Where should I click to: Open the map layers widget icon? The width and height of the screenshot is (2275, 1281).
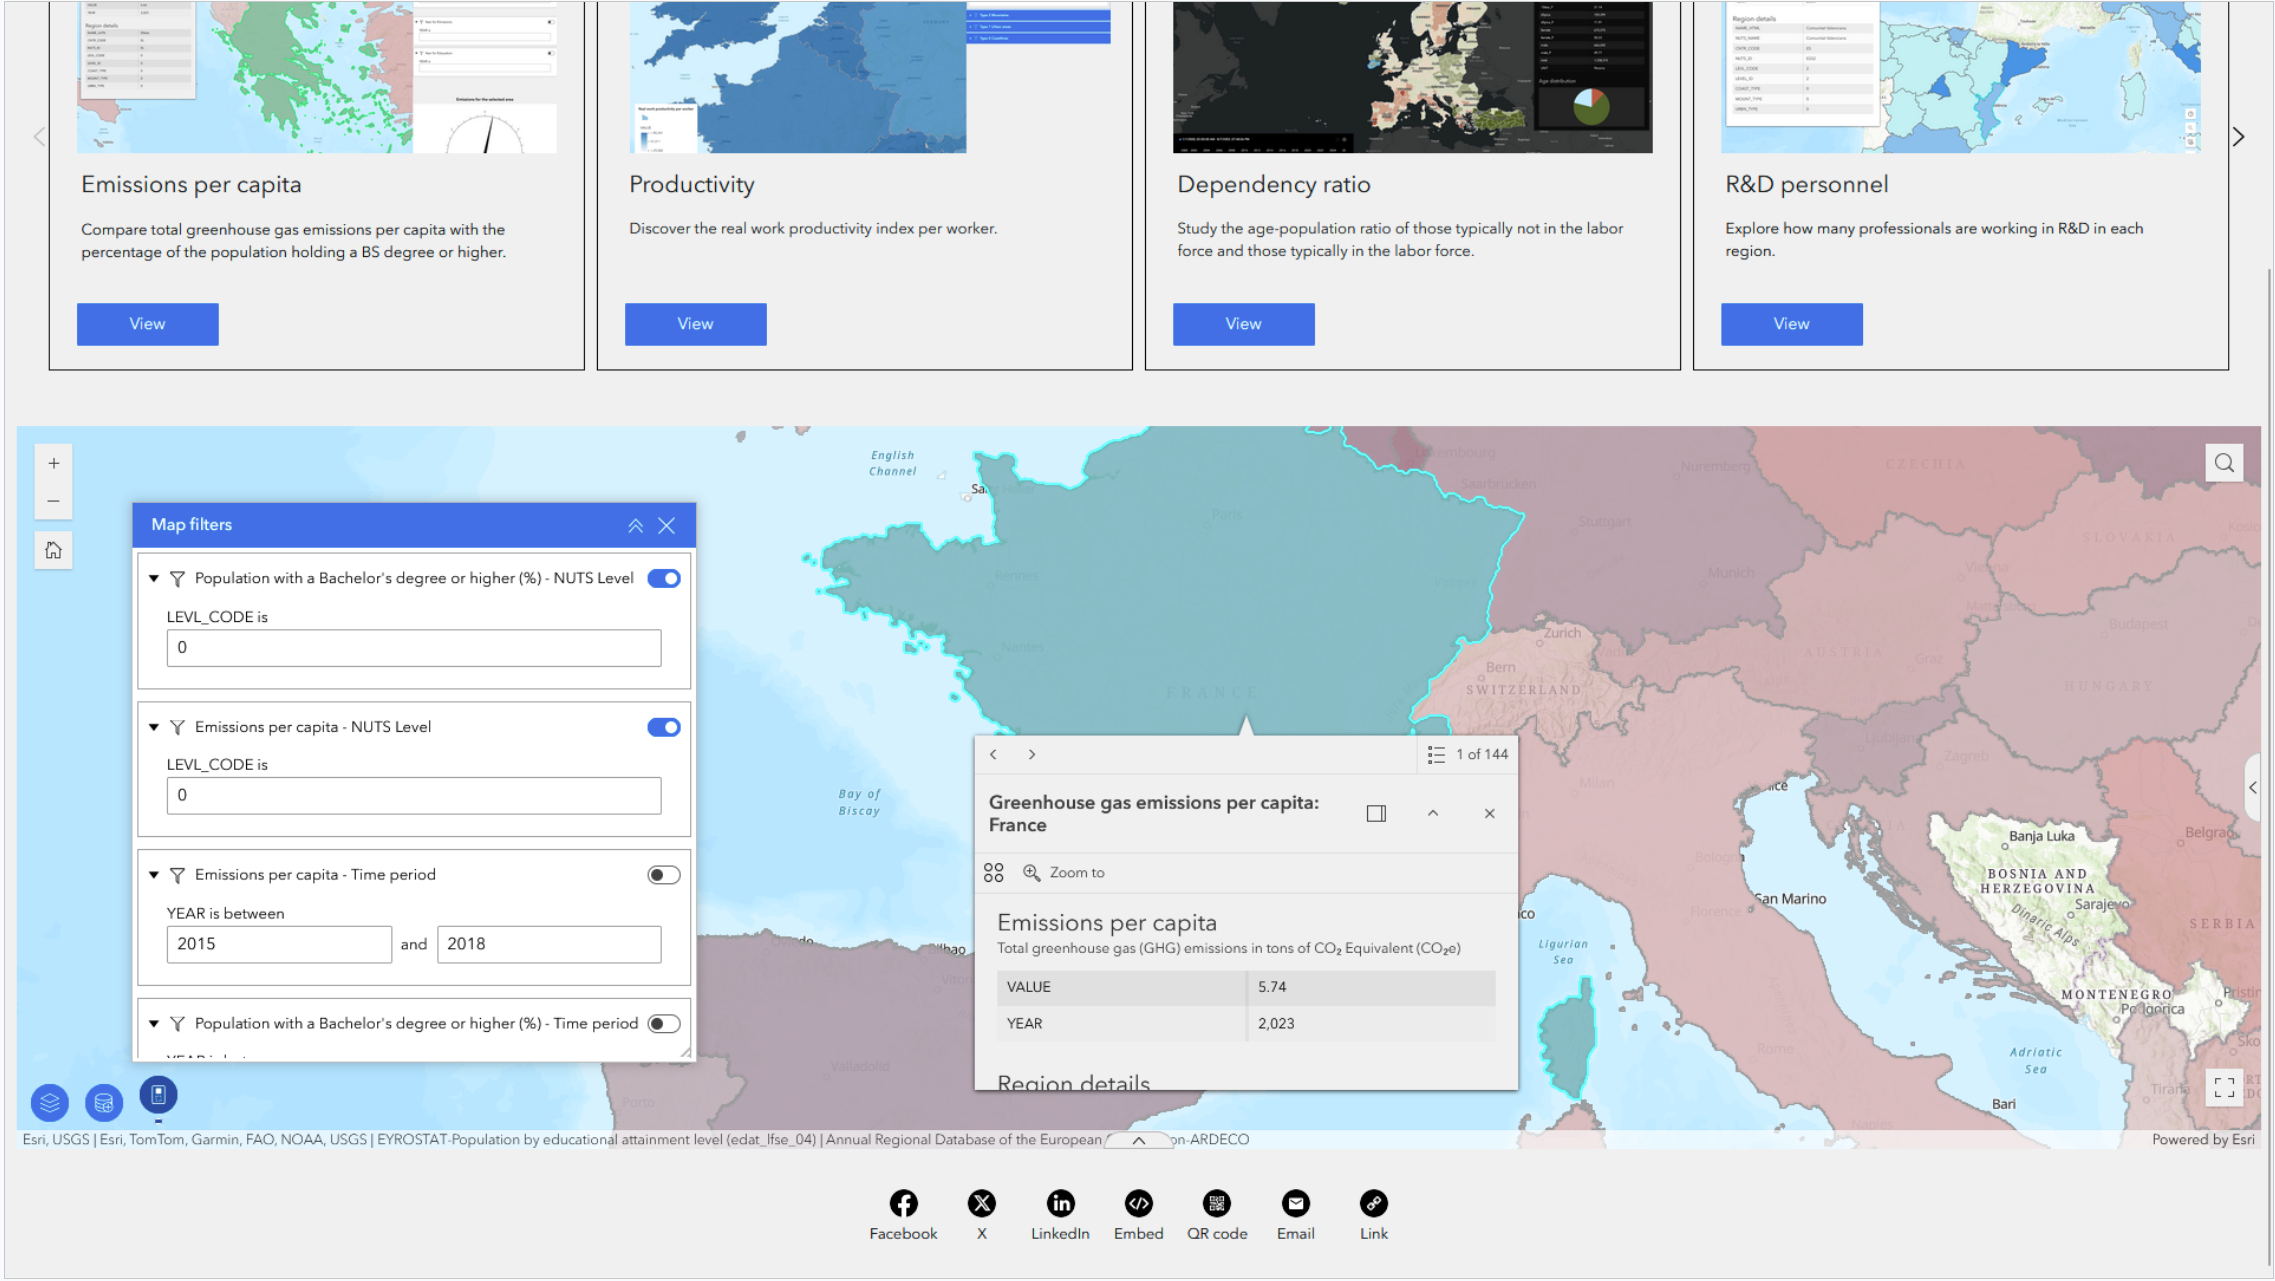coord(50,1102)
